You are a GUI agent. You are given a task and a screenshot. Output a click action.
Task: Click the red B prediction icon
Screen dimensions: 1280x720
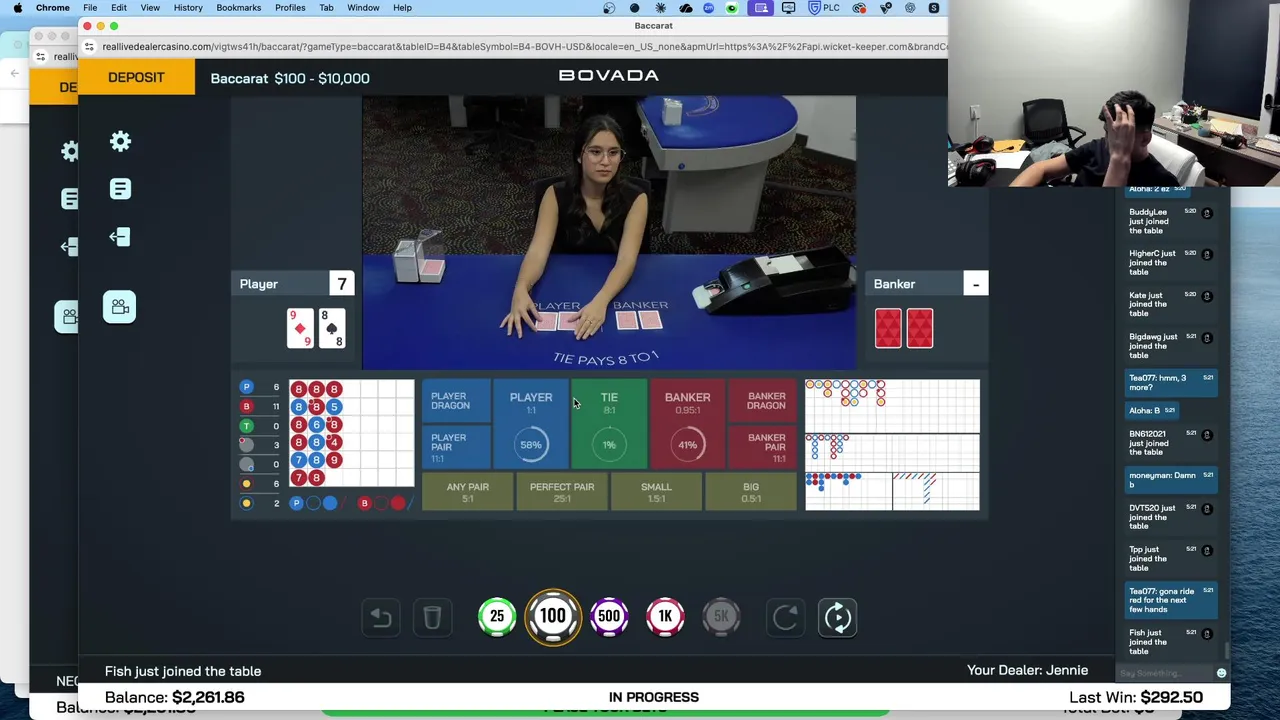pyautogui.click(x=364, y=503)
